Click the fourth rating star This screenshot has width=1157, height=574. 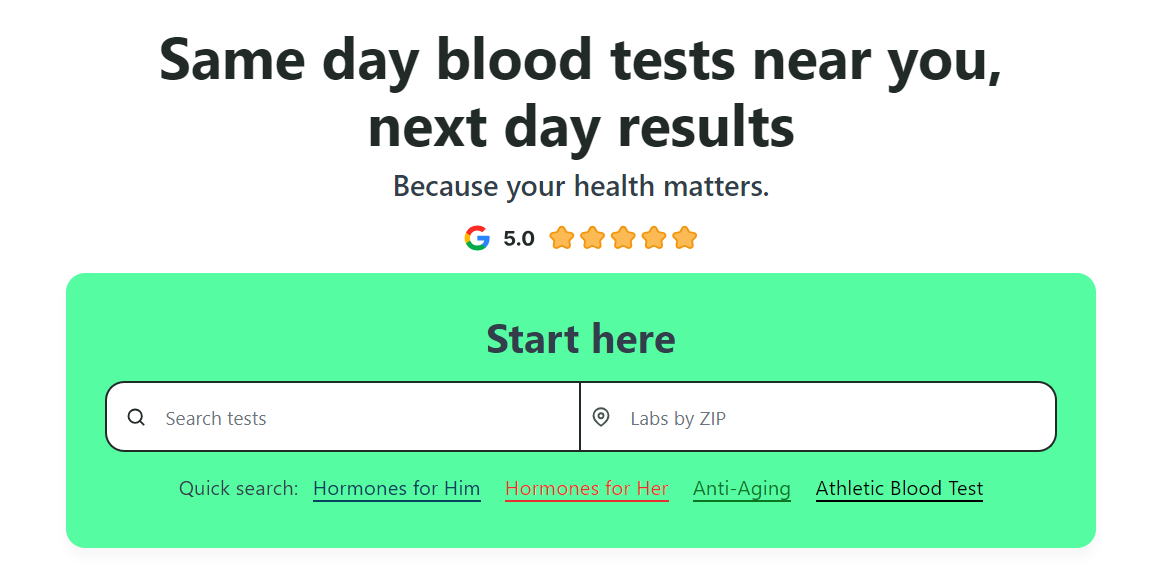654,238
